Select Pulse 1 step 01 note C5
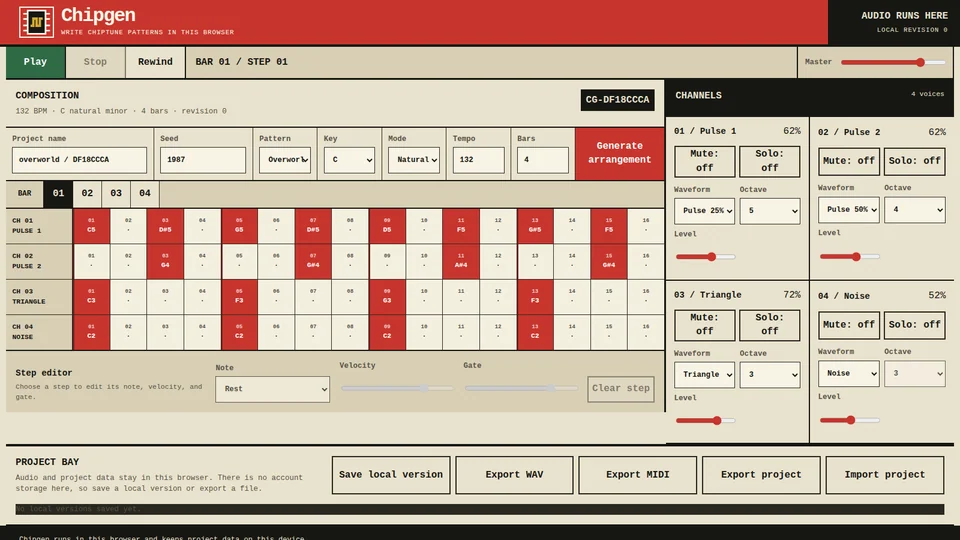 click(91, 225)
